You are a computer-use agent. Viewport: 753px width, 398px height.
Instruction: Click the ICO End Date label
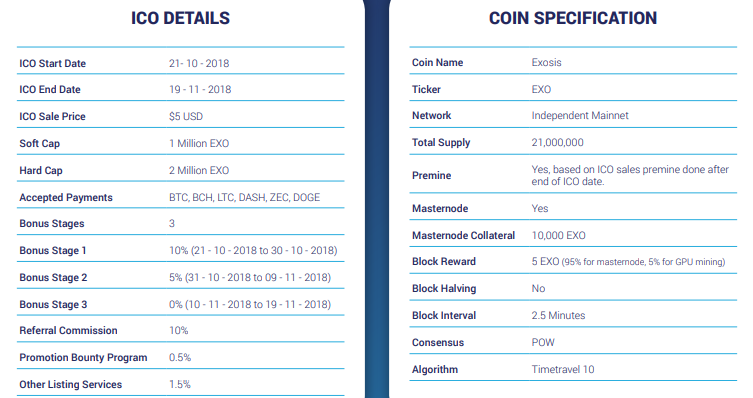50,89
